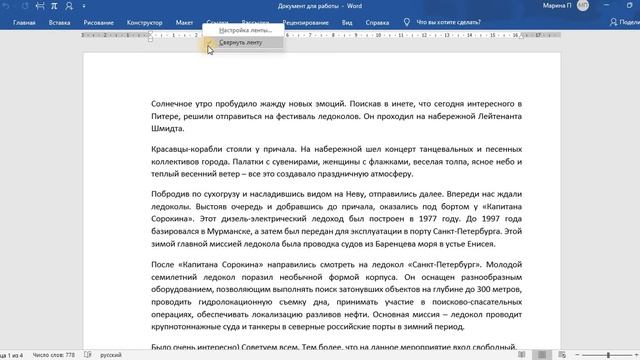The width and height of the screenshot is (640, 360).
Task: Select Print Layout view icon
Action: pyautogui.click(x=542, y=355)
